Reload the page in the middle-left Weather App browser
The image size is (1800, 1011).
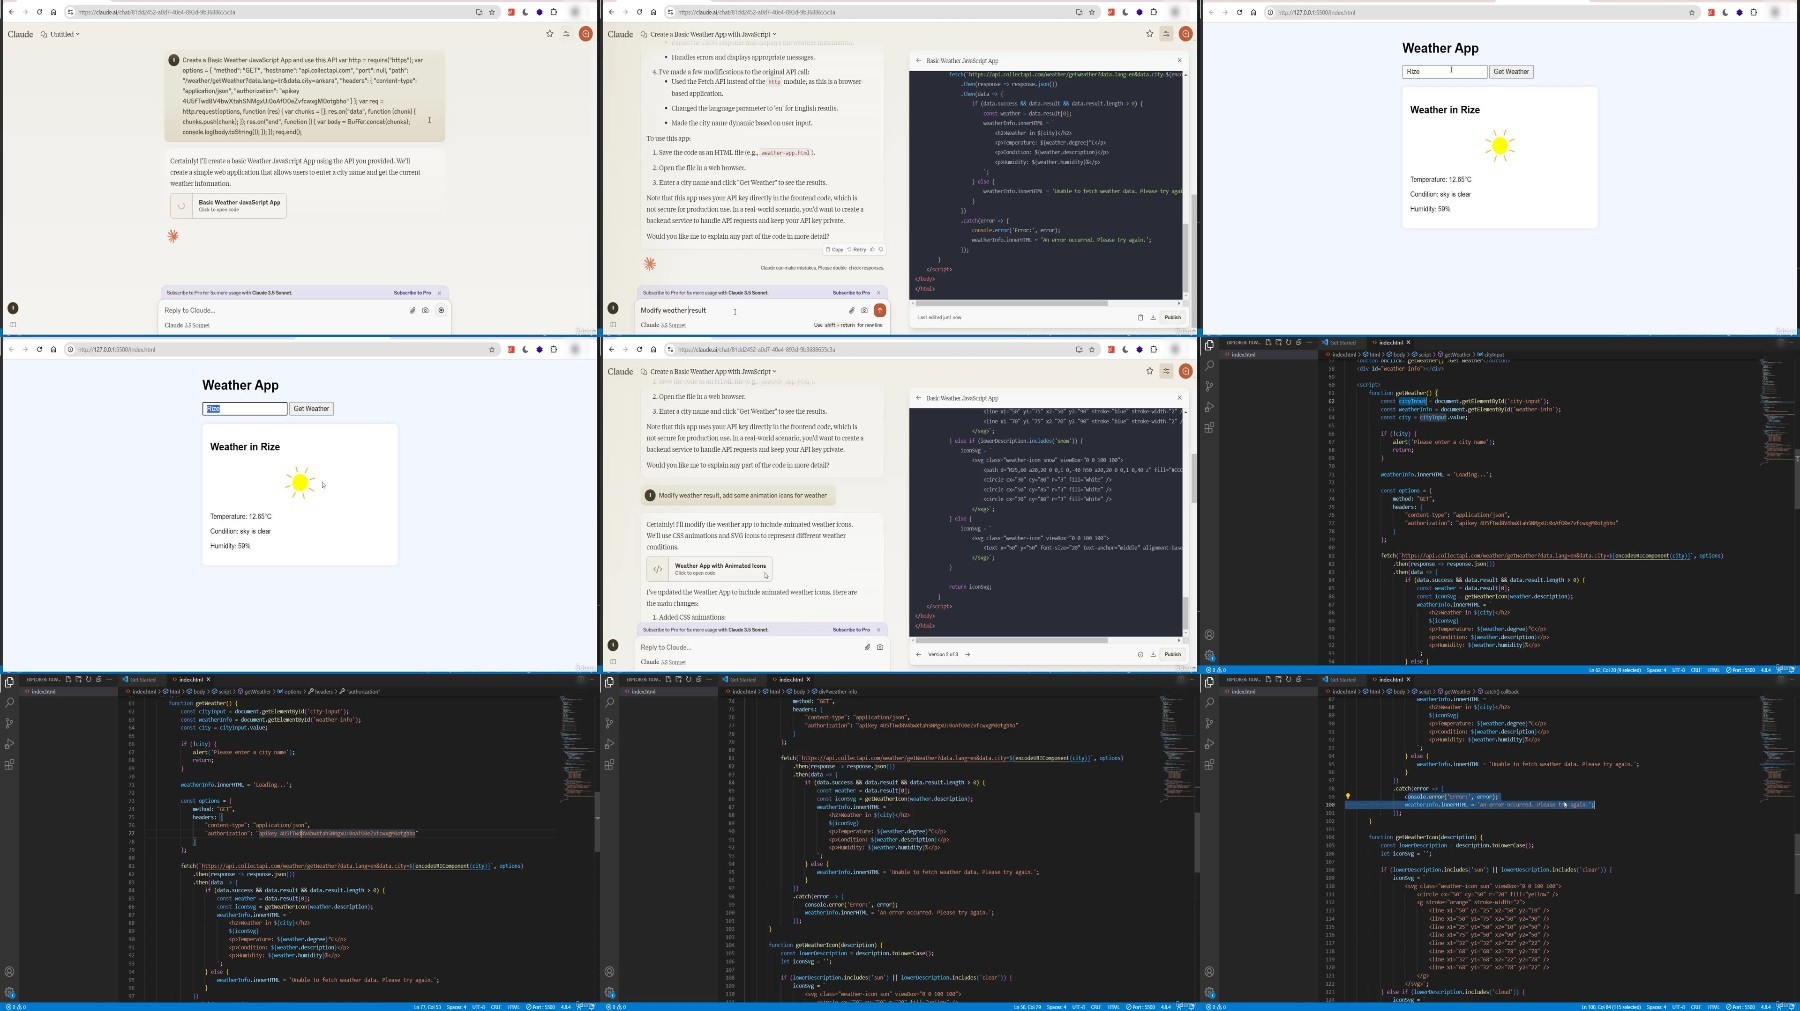39,349
